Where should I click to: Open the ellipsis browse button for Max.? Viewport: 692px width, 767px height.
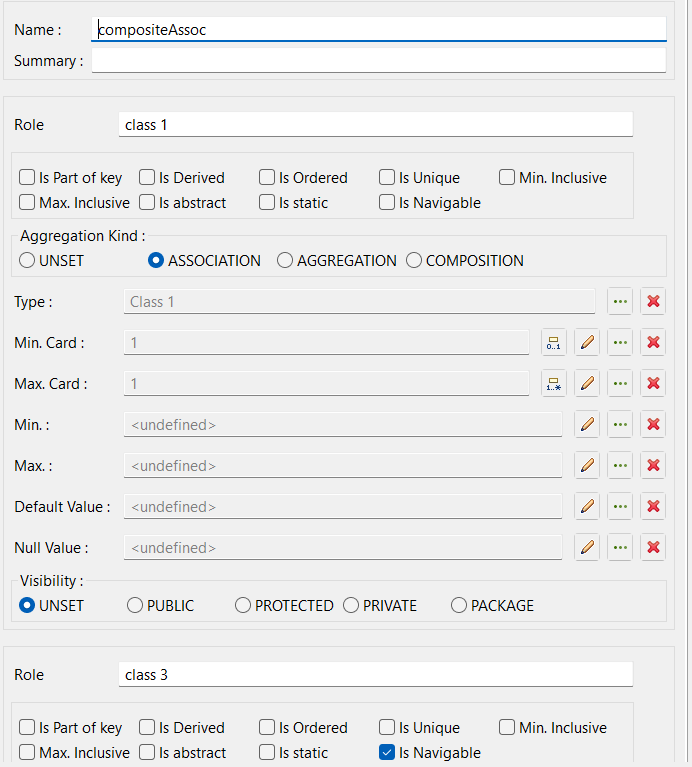pyautogui.click(x=620, y=465)
